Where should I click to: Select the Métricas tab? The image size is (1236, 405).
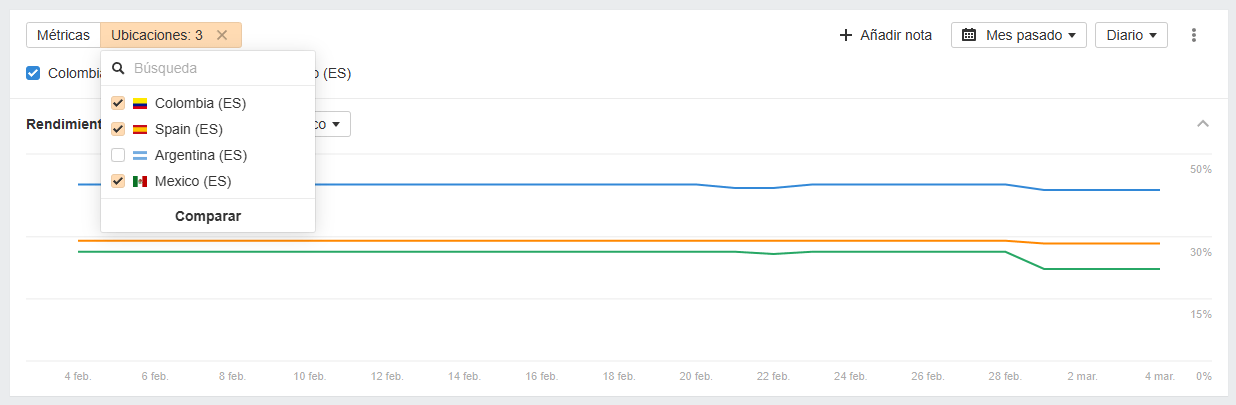tap(63, 35)
